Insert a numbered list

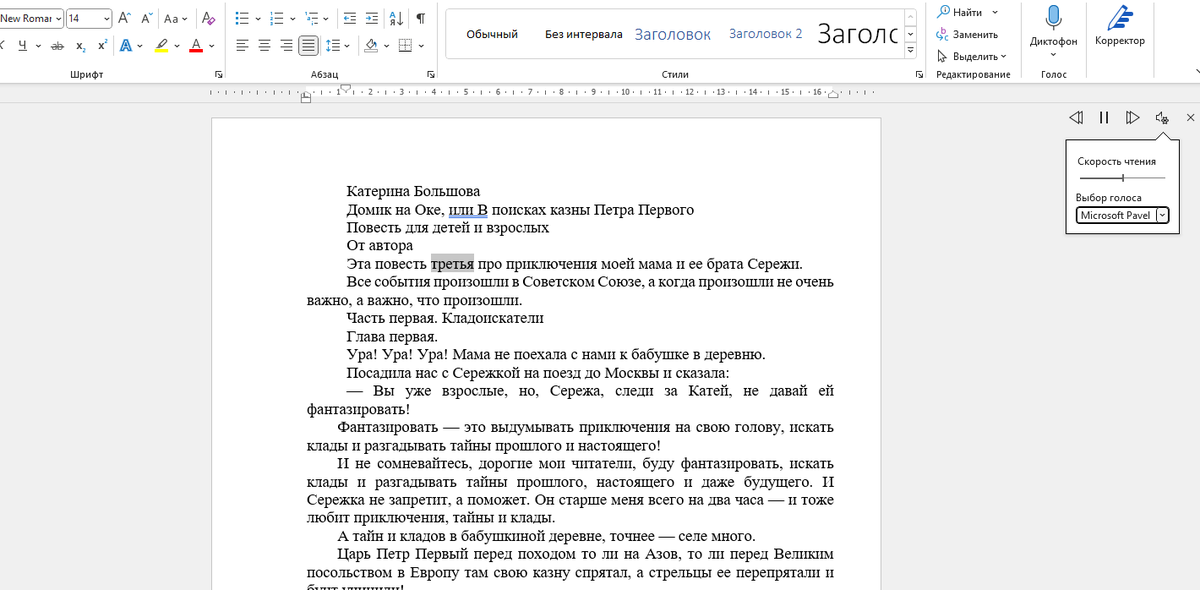click(x=277, y=19)
